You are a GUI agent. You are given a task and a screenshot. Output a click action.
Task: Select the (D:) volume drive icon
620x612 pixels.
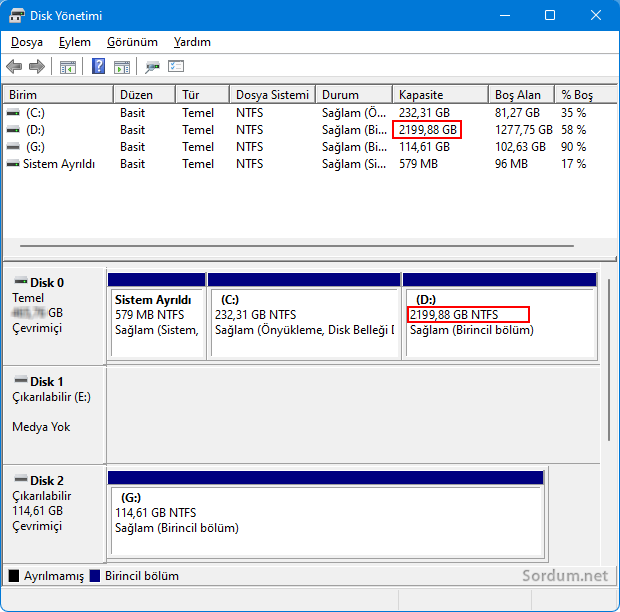click(x=13, y=130)
